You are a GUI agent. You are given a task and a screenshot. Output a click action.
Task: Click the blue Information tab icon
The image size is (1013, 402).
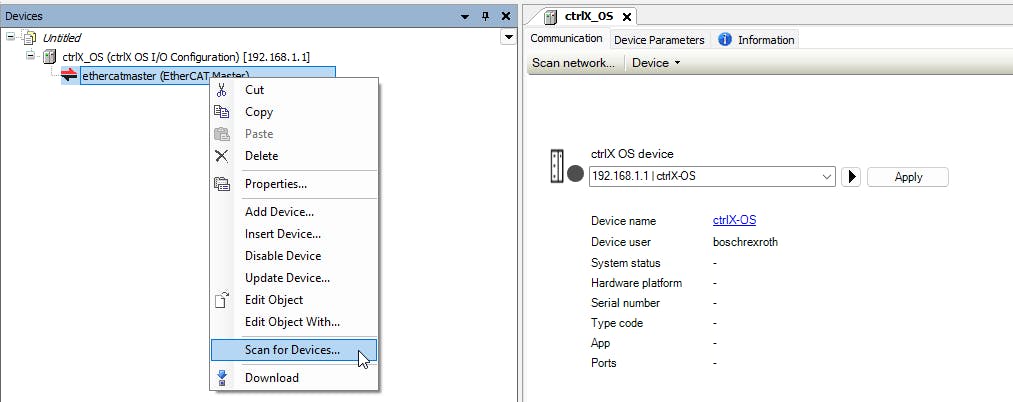(725, 39)
